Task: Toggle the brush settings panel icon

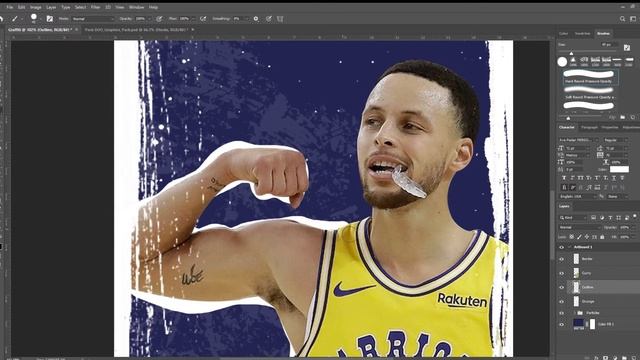Action: pyautogui.click(x=49, y=19)
